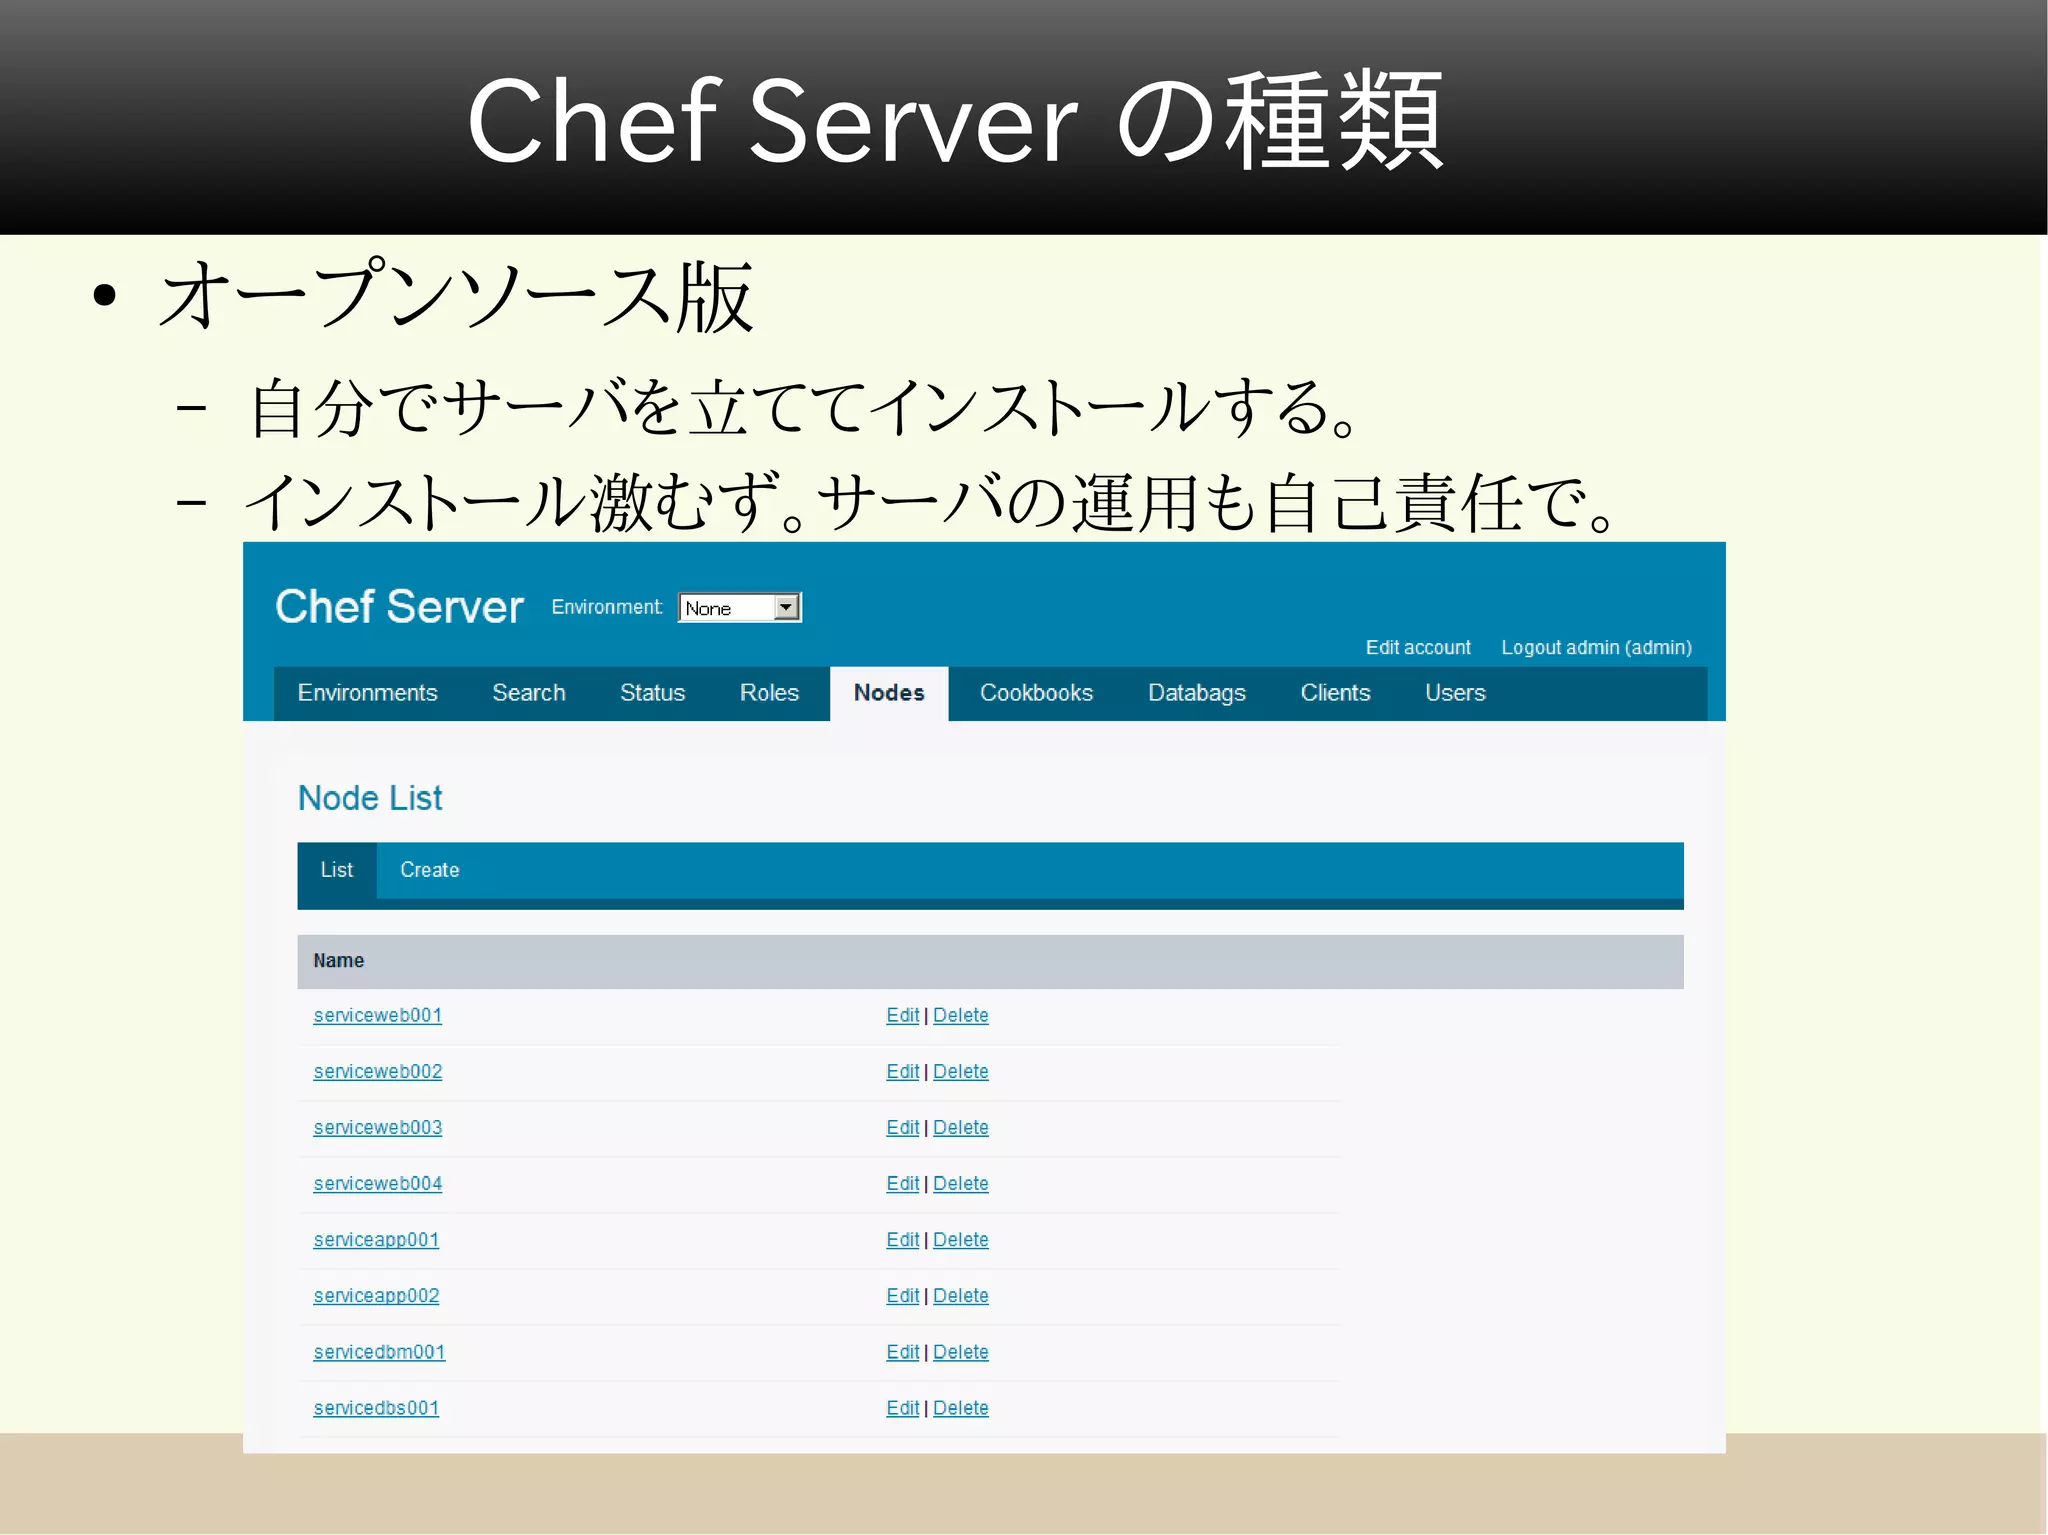The image size is (2048, 1535).
Task: Edit the servicedbs001 node
Action: (902, 1408)
